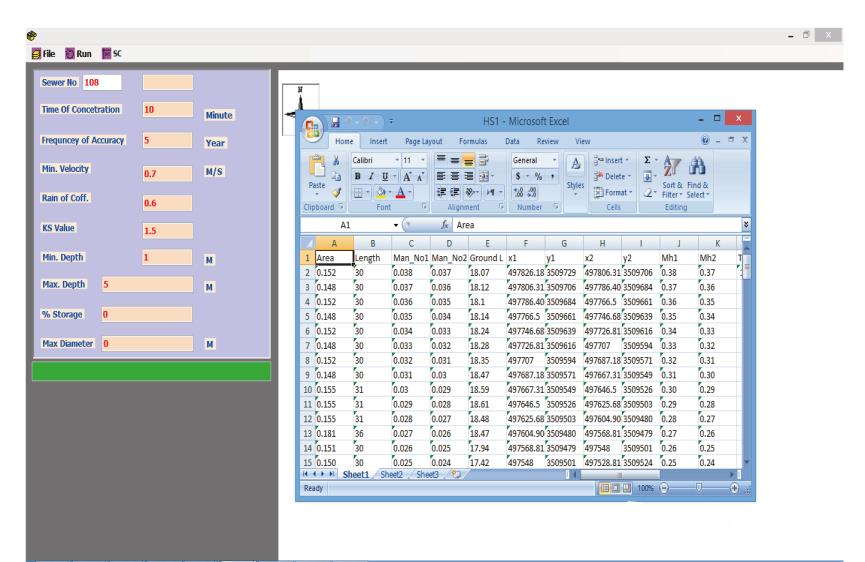Switch to the Insert ribbon tab

[x=378, y=141]
